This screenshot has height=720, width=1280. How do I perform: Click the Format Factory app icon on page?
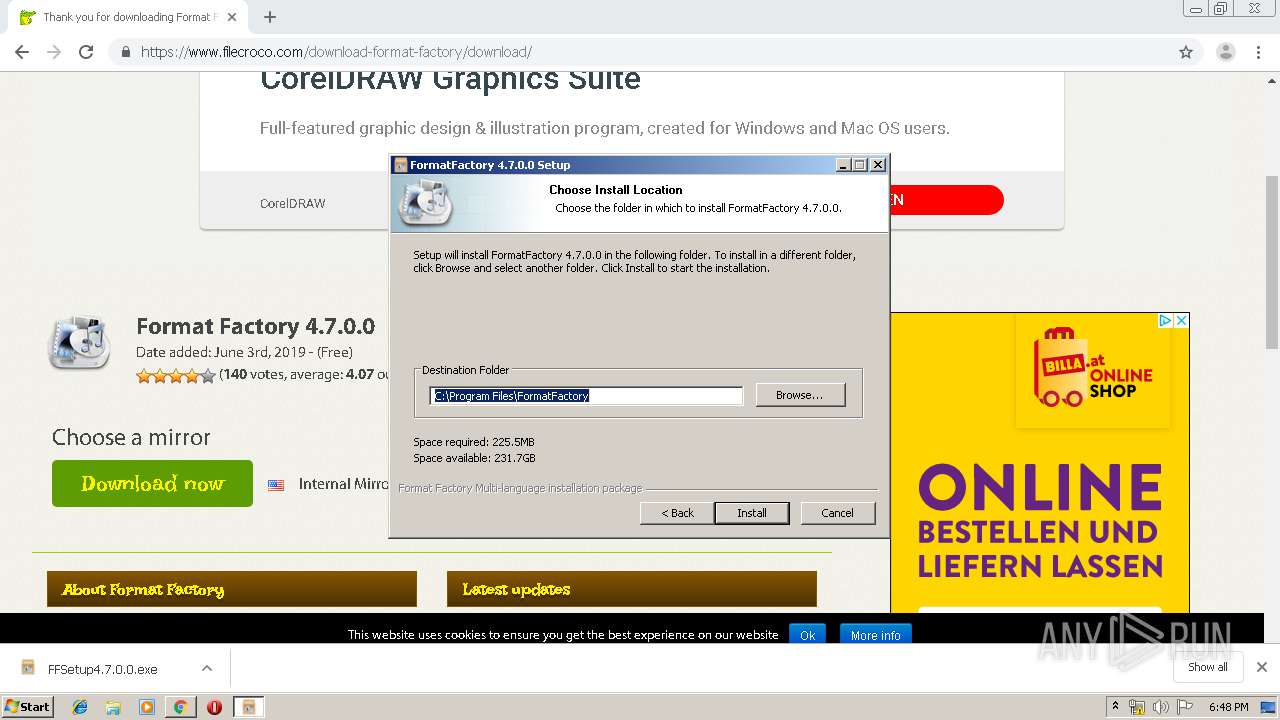(x=79, y=342)
